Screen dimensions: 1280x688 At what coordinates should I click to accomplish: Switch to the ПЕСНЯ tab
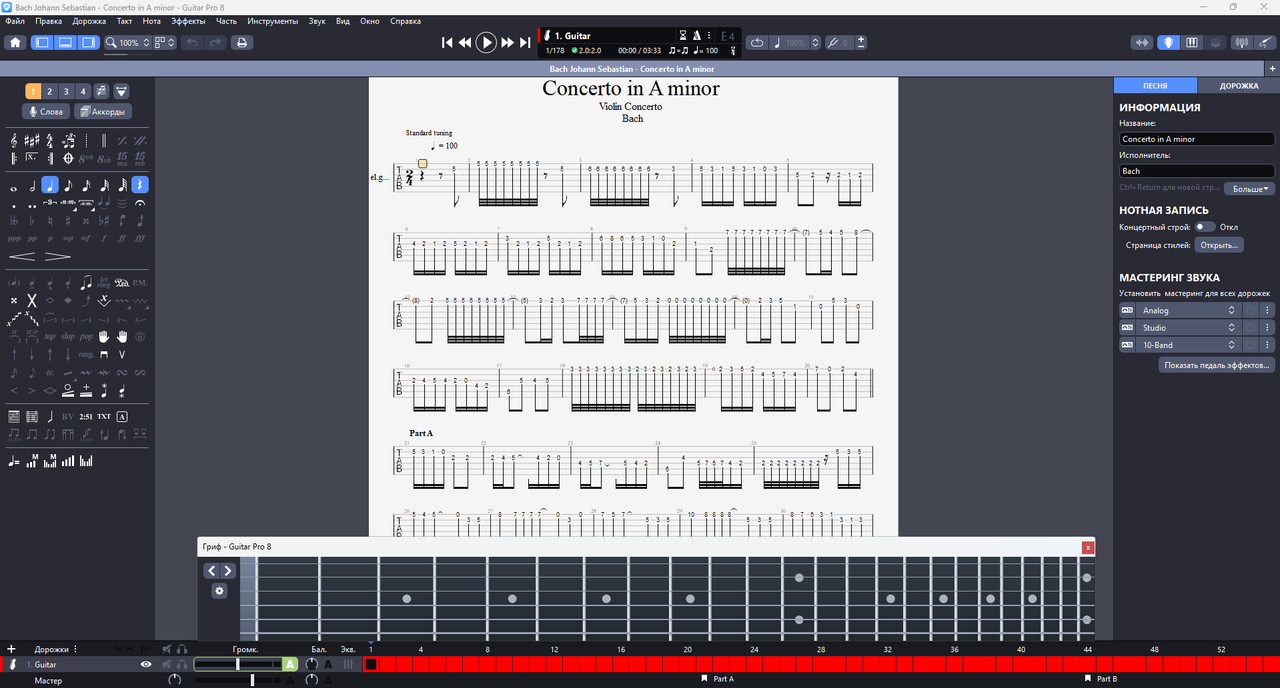[x=1155, y=85]
